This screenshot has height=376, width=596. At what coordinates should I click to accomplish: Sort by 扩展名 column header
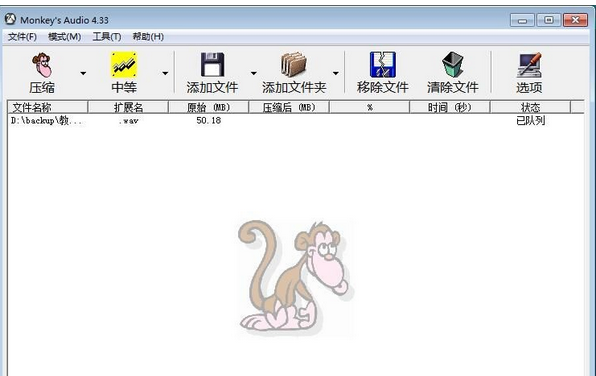click(x=128, y=108)
